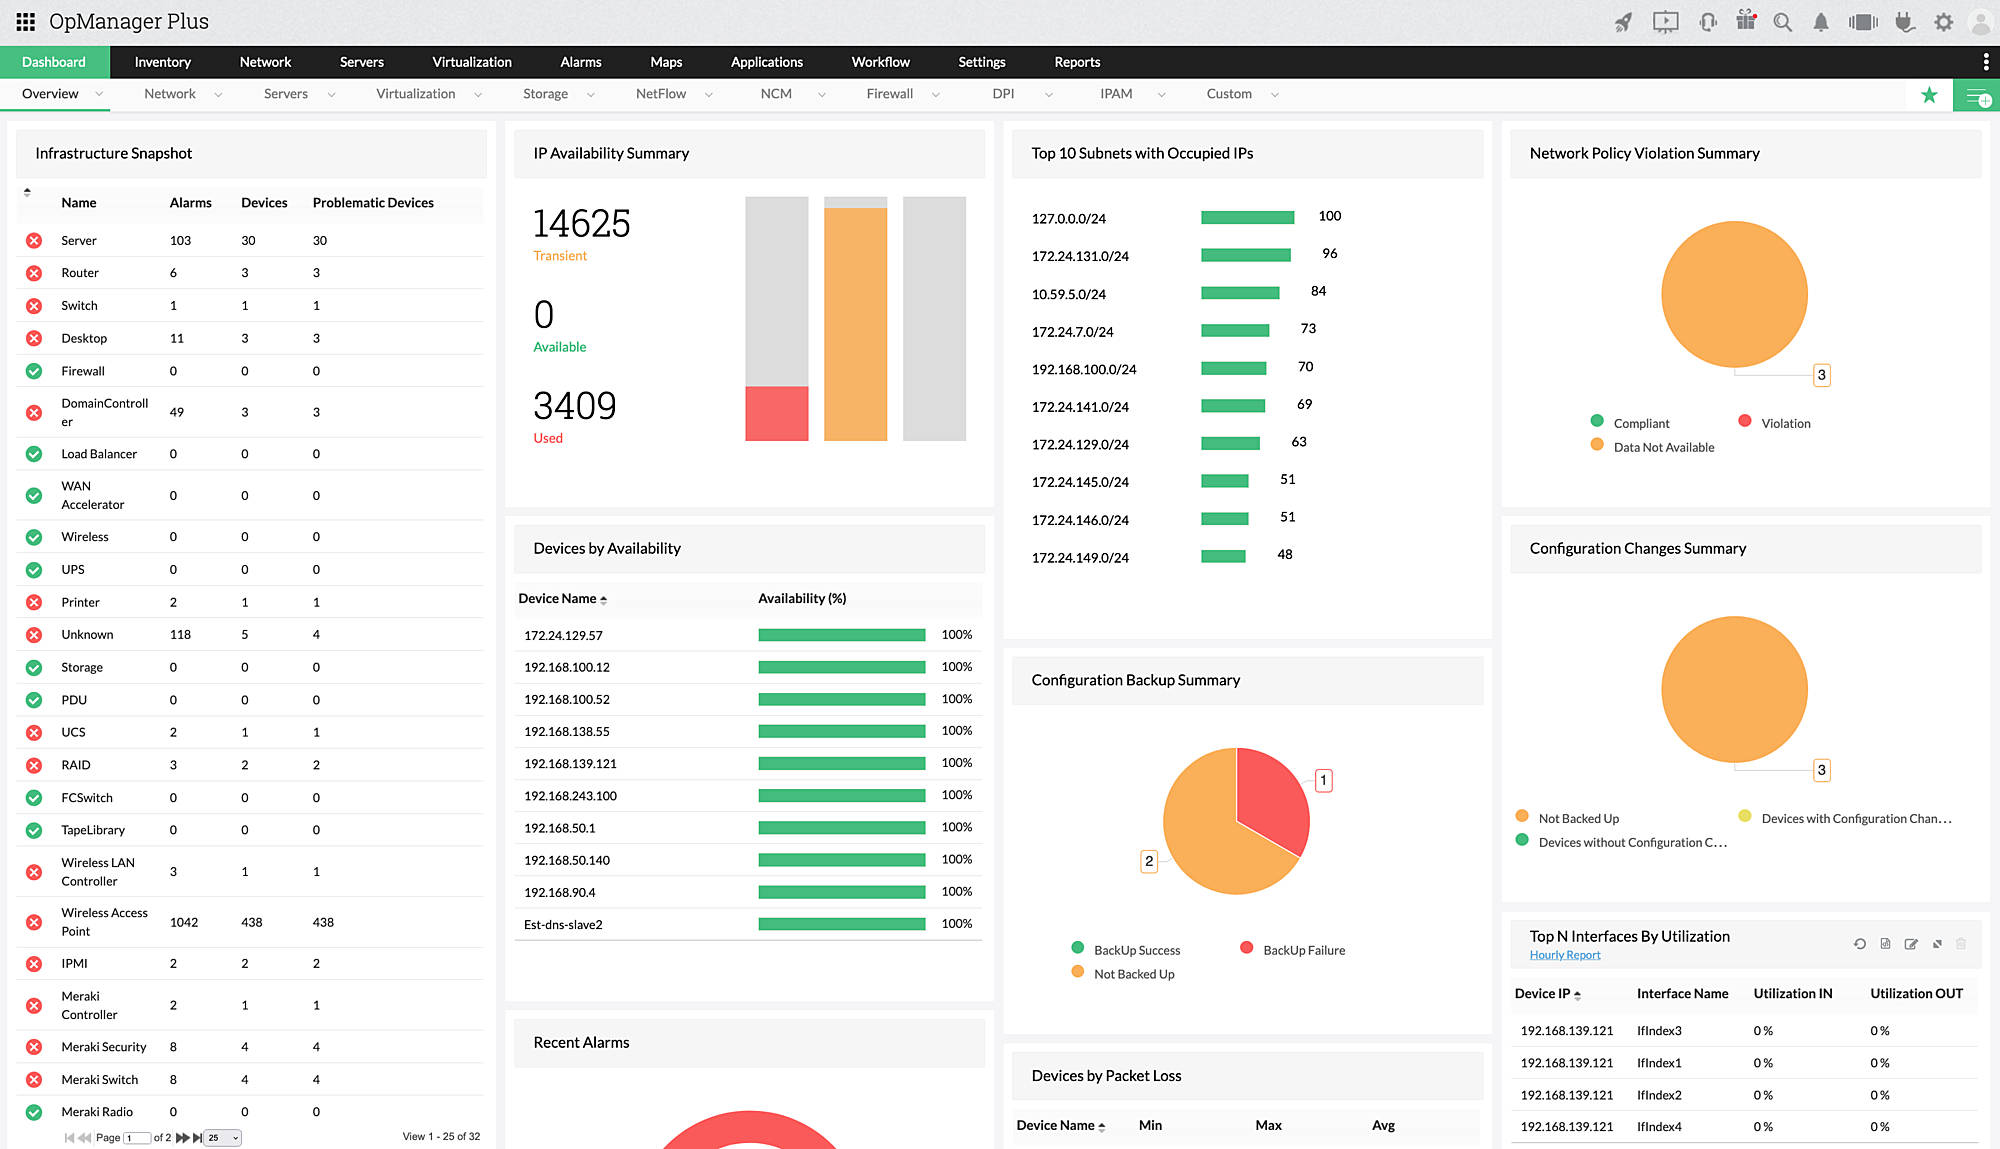Expand the Storage dashboard dropdown arrow
The height and width of the screenshot is (1149, 2000).
pos(590,95)
